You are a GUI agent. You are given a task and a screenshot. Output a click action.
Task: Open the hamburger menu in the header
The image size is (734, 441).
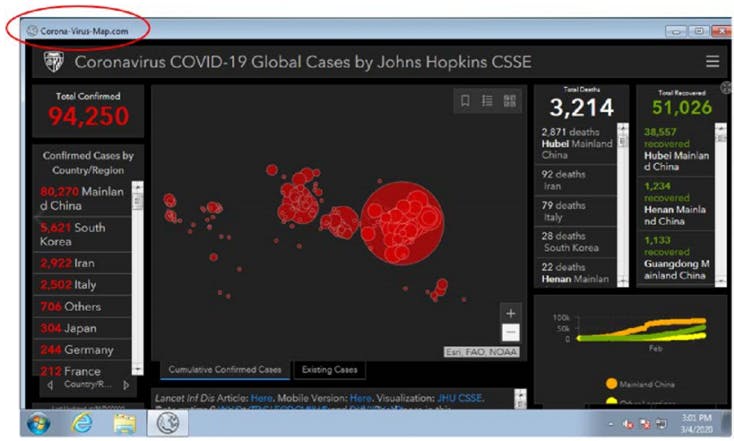(712, 62)
